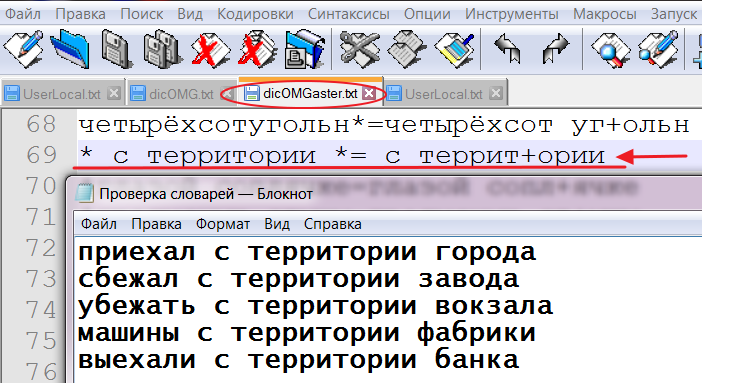Create a new document with the New icon
The width and height of the screenshot is (752, 386).
(23, 49)
